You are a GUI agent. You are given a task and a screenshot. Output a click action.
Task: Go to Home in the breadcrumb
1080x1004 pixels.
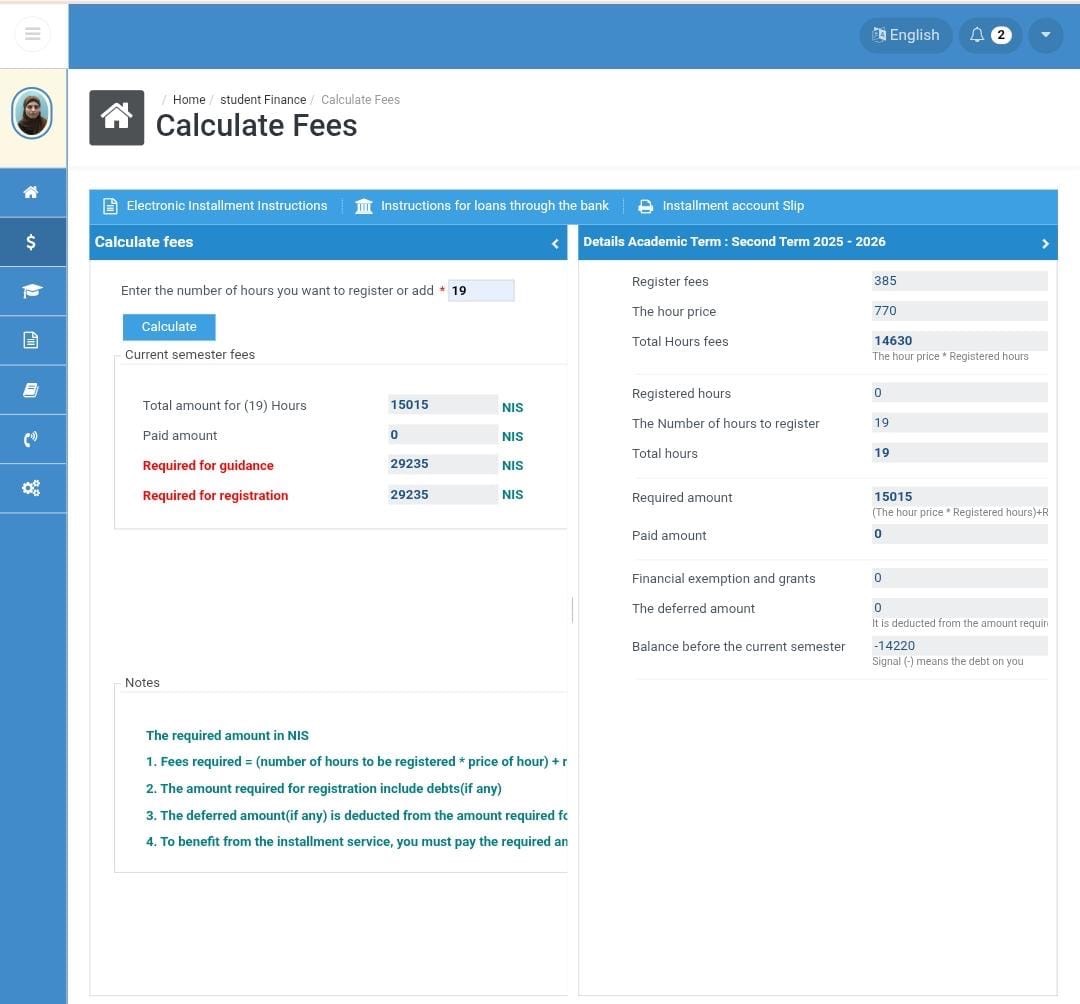pos(189,100)
